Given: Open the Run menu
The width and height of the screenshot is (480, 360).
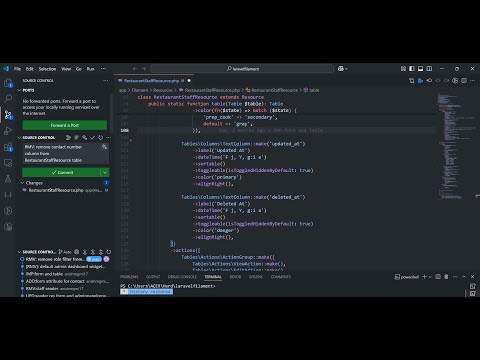Looking at the screenshot, I should coord(90,69).
